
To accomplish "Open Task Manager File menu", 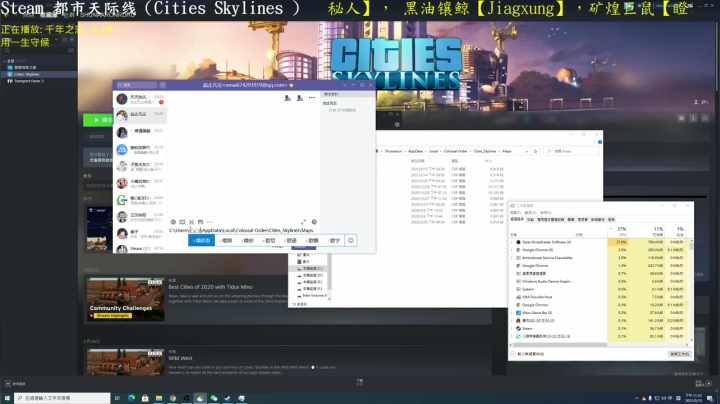I will pyautogui.click(x=515, y=213).
